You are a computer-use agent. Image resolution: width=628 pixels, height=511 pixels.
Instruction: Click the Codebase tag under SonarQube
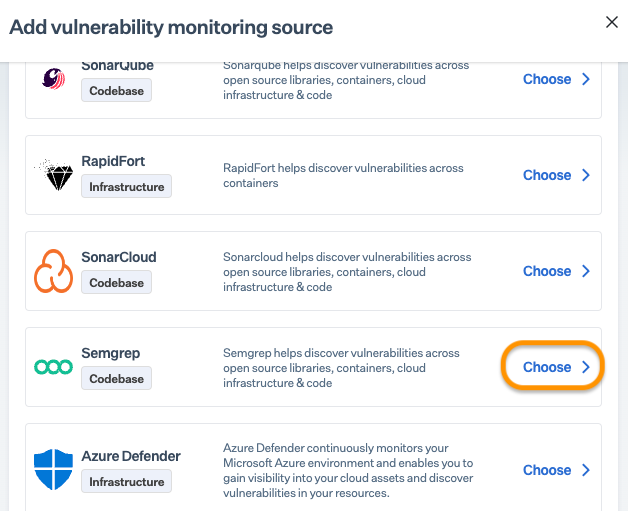point(117,91)
